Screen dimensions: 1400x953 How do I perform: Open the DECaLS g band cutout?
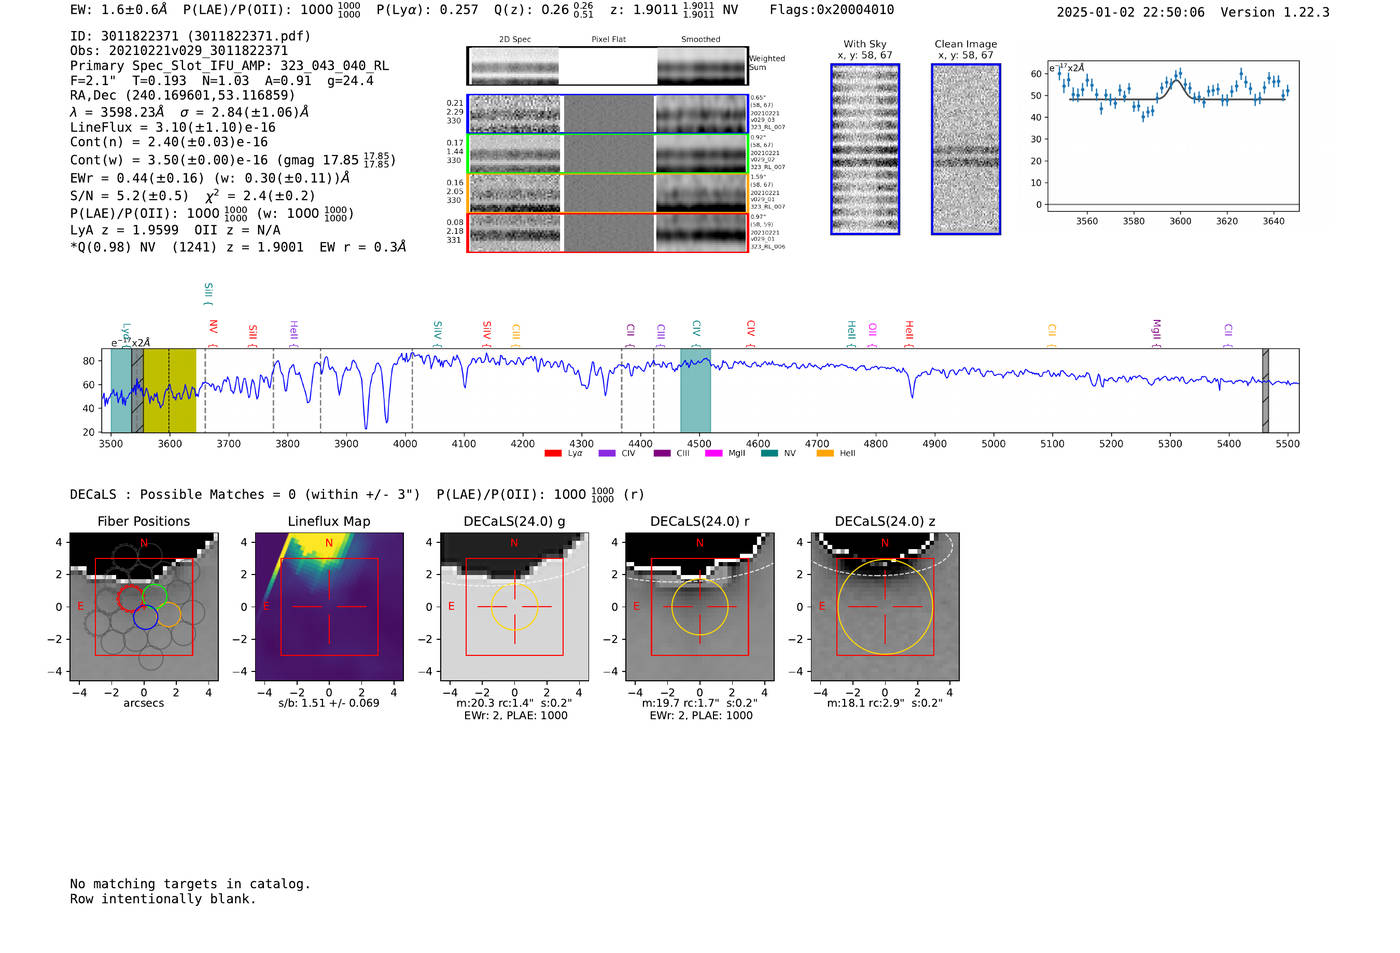click(514, 606)
